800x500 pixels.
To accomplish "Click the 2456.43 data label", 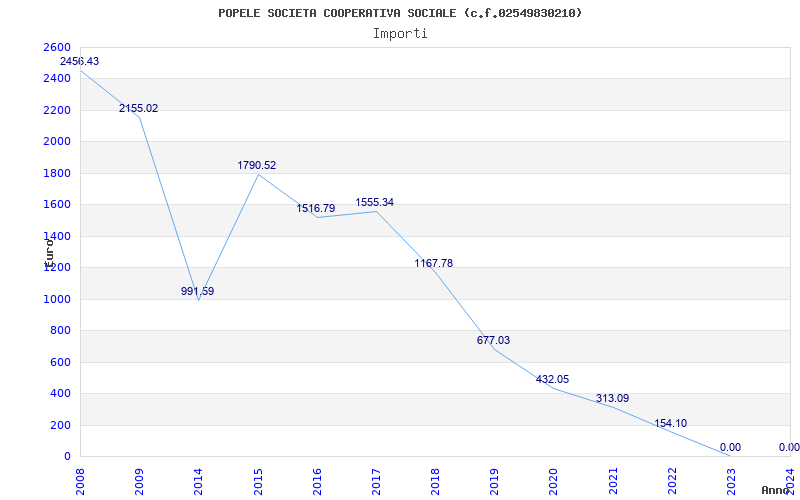I will point(79,62).
